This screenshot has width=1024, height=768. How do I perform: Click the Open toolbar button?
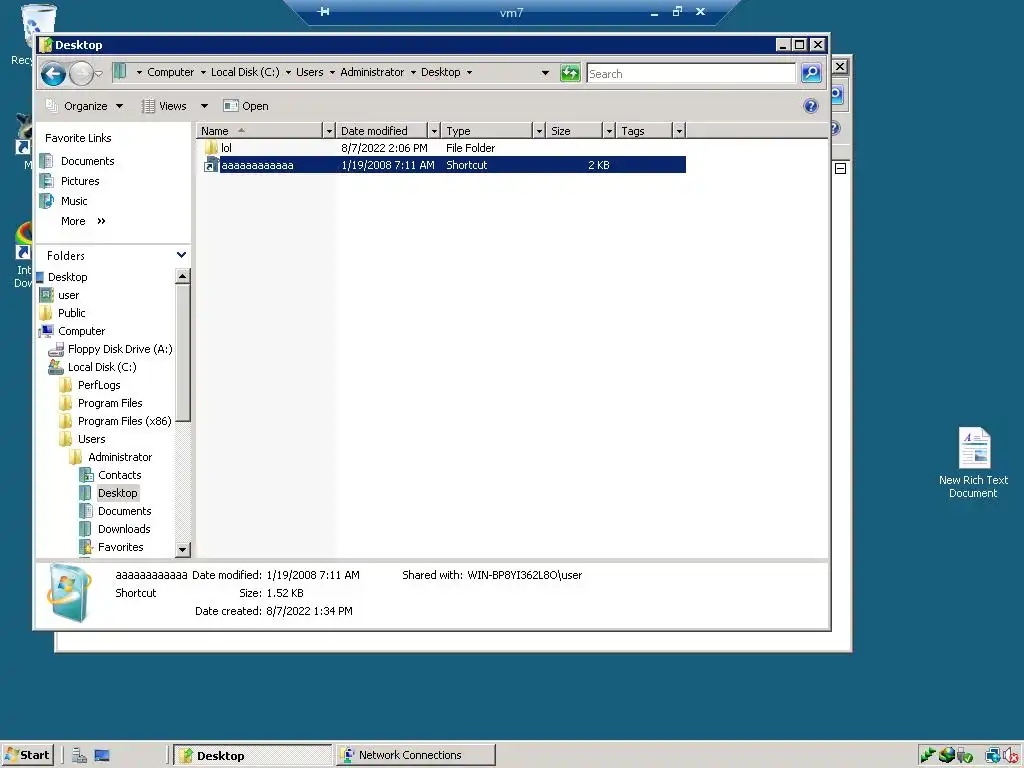[x=246, y=106]
